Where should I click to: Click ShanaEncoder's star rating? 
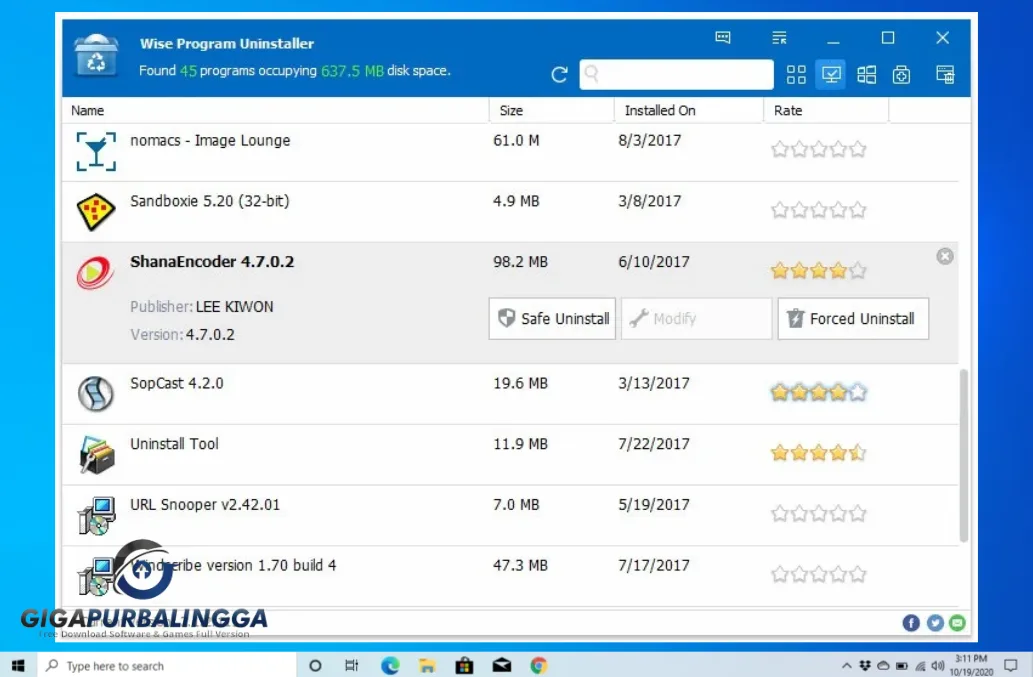click(x=818, y=271)
